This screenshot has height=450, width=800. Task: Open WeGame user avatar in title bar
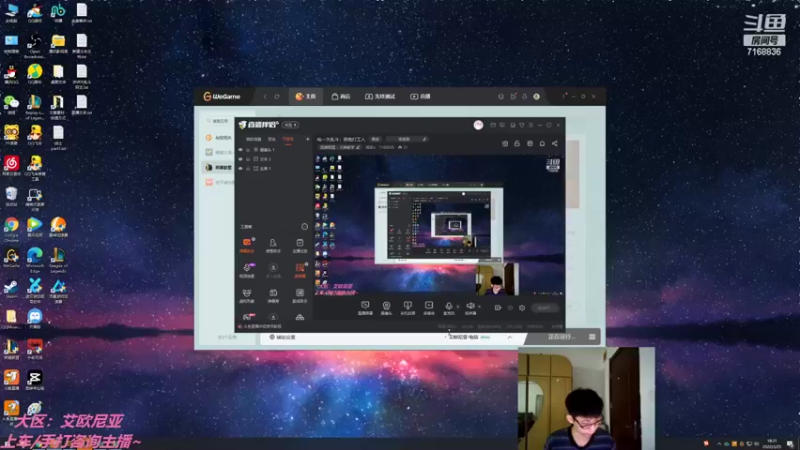(536, 96)
